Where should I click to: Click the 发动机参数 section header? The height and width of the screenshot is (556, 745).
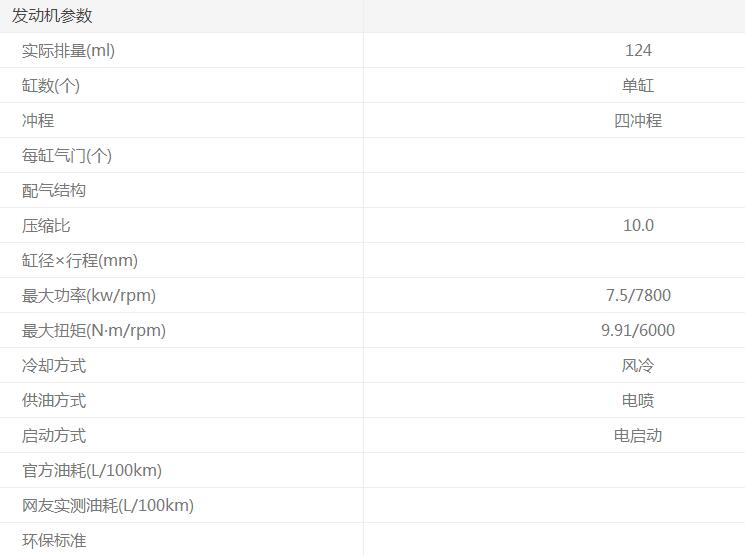(52, 16)
